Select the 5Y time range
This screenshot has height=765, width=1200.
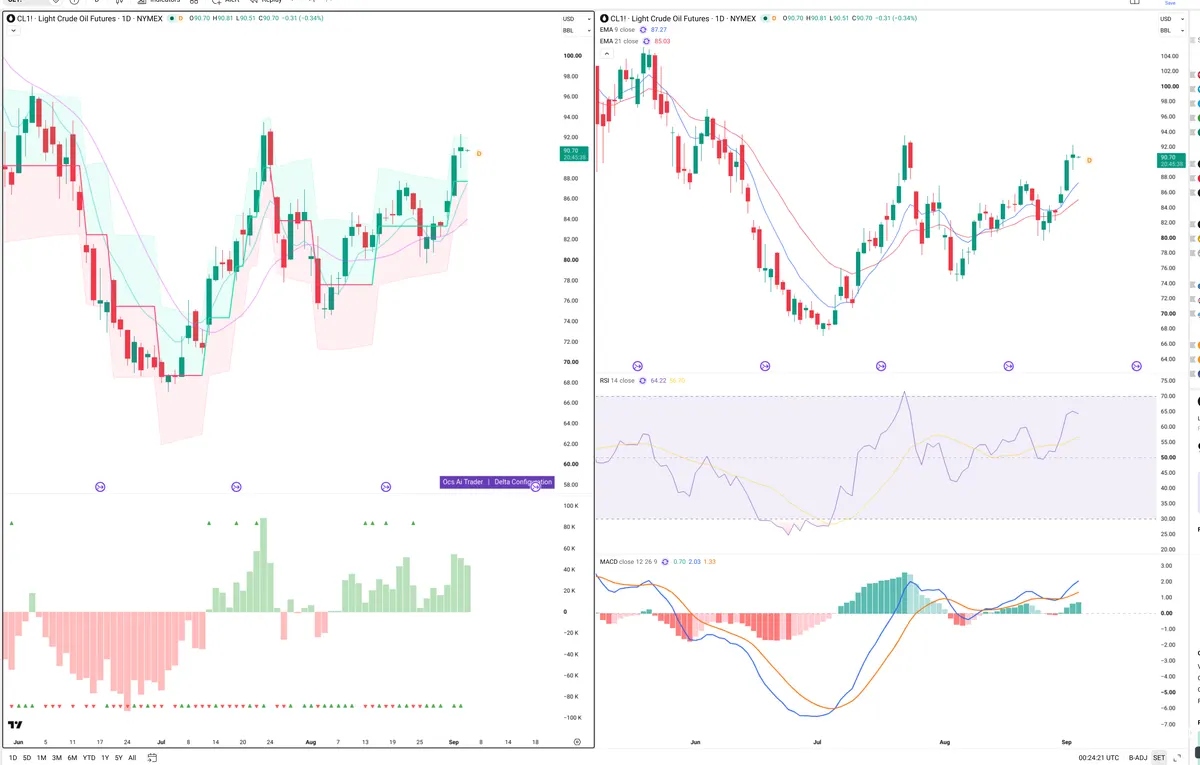pos(119,758)
